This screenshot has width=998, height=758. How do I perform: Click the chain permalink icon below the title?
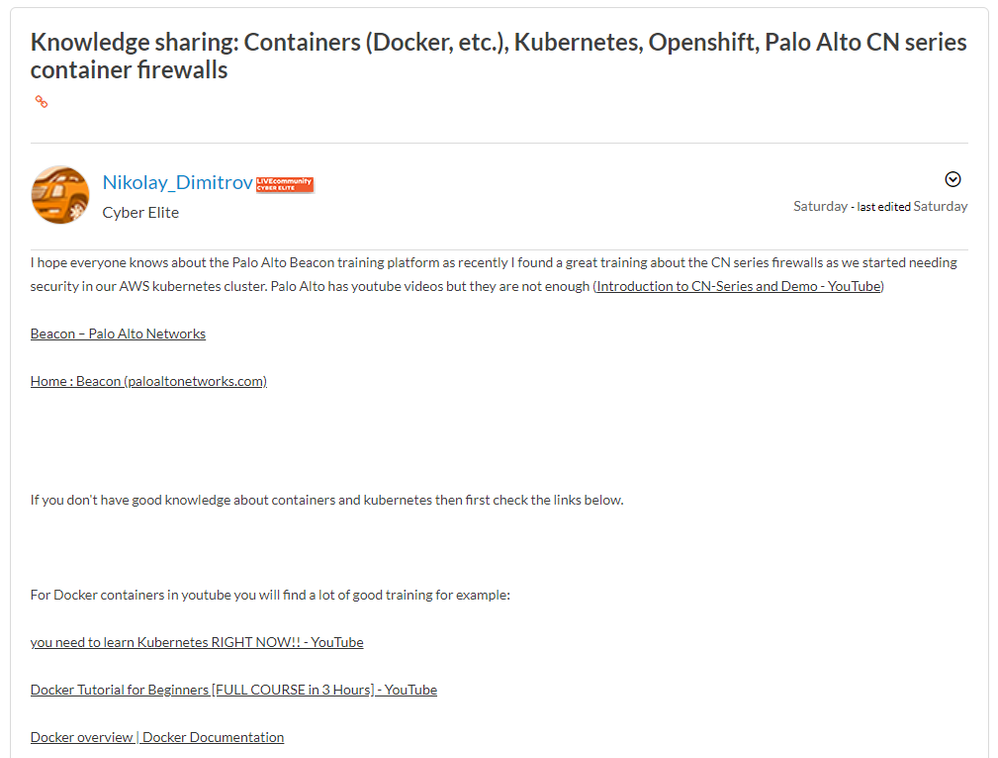pos(42,102)
